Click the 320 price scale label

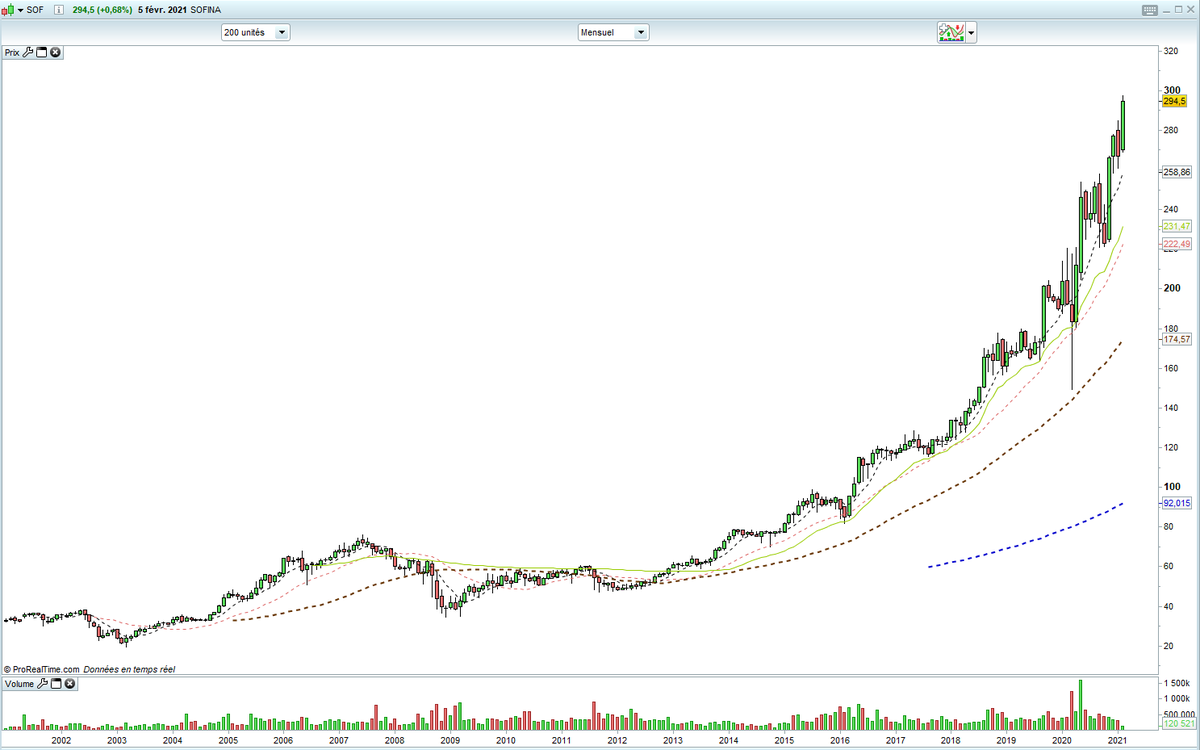tap(1170, 50)
